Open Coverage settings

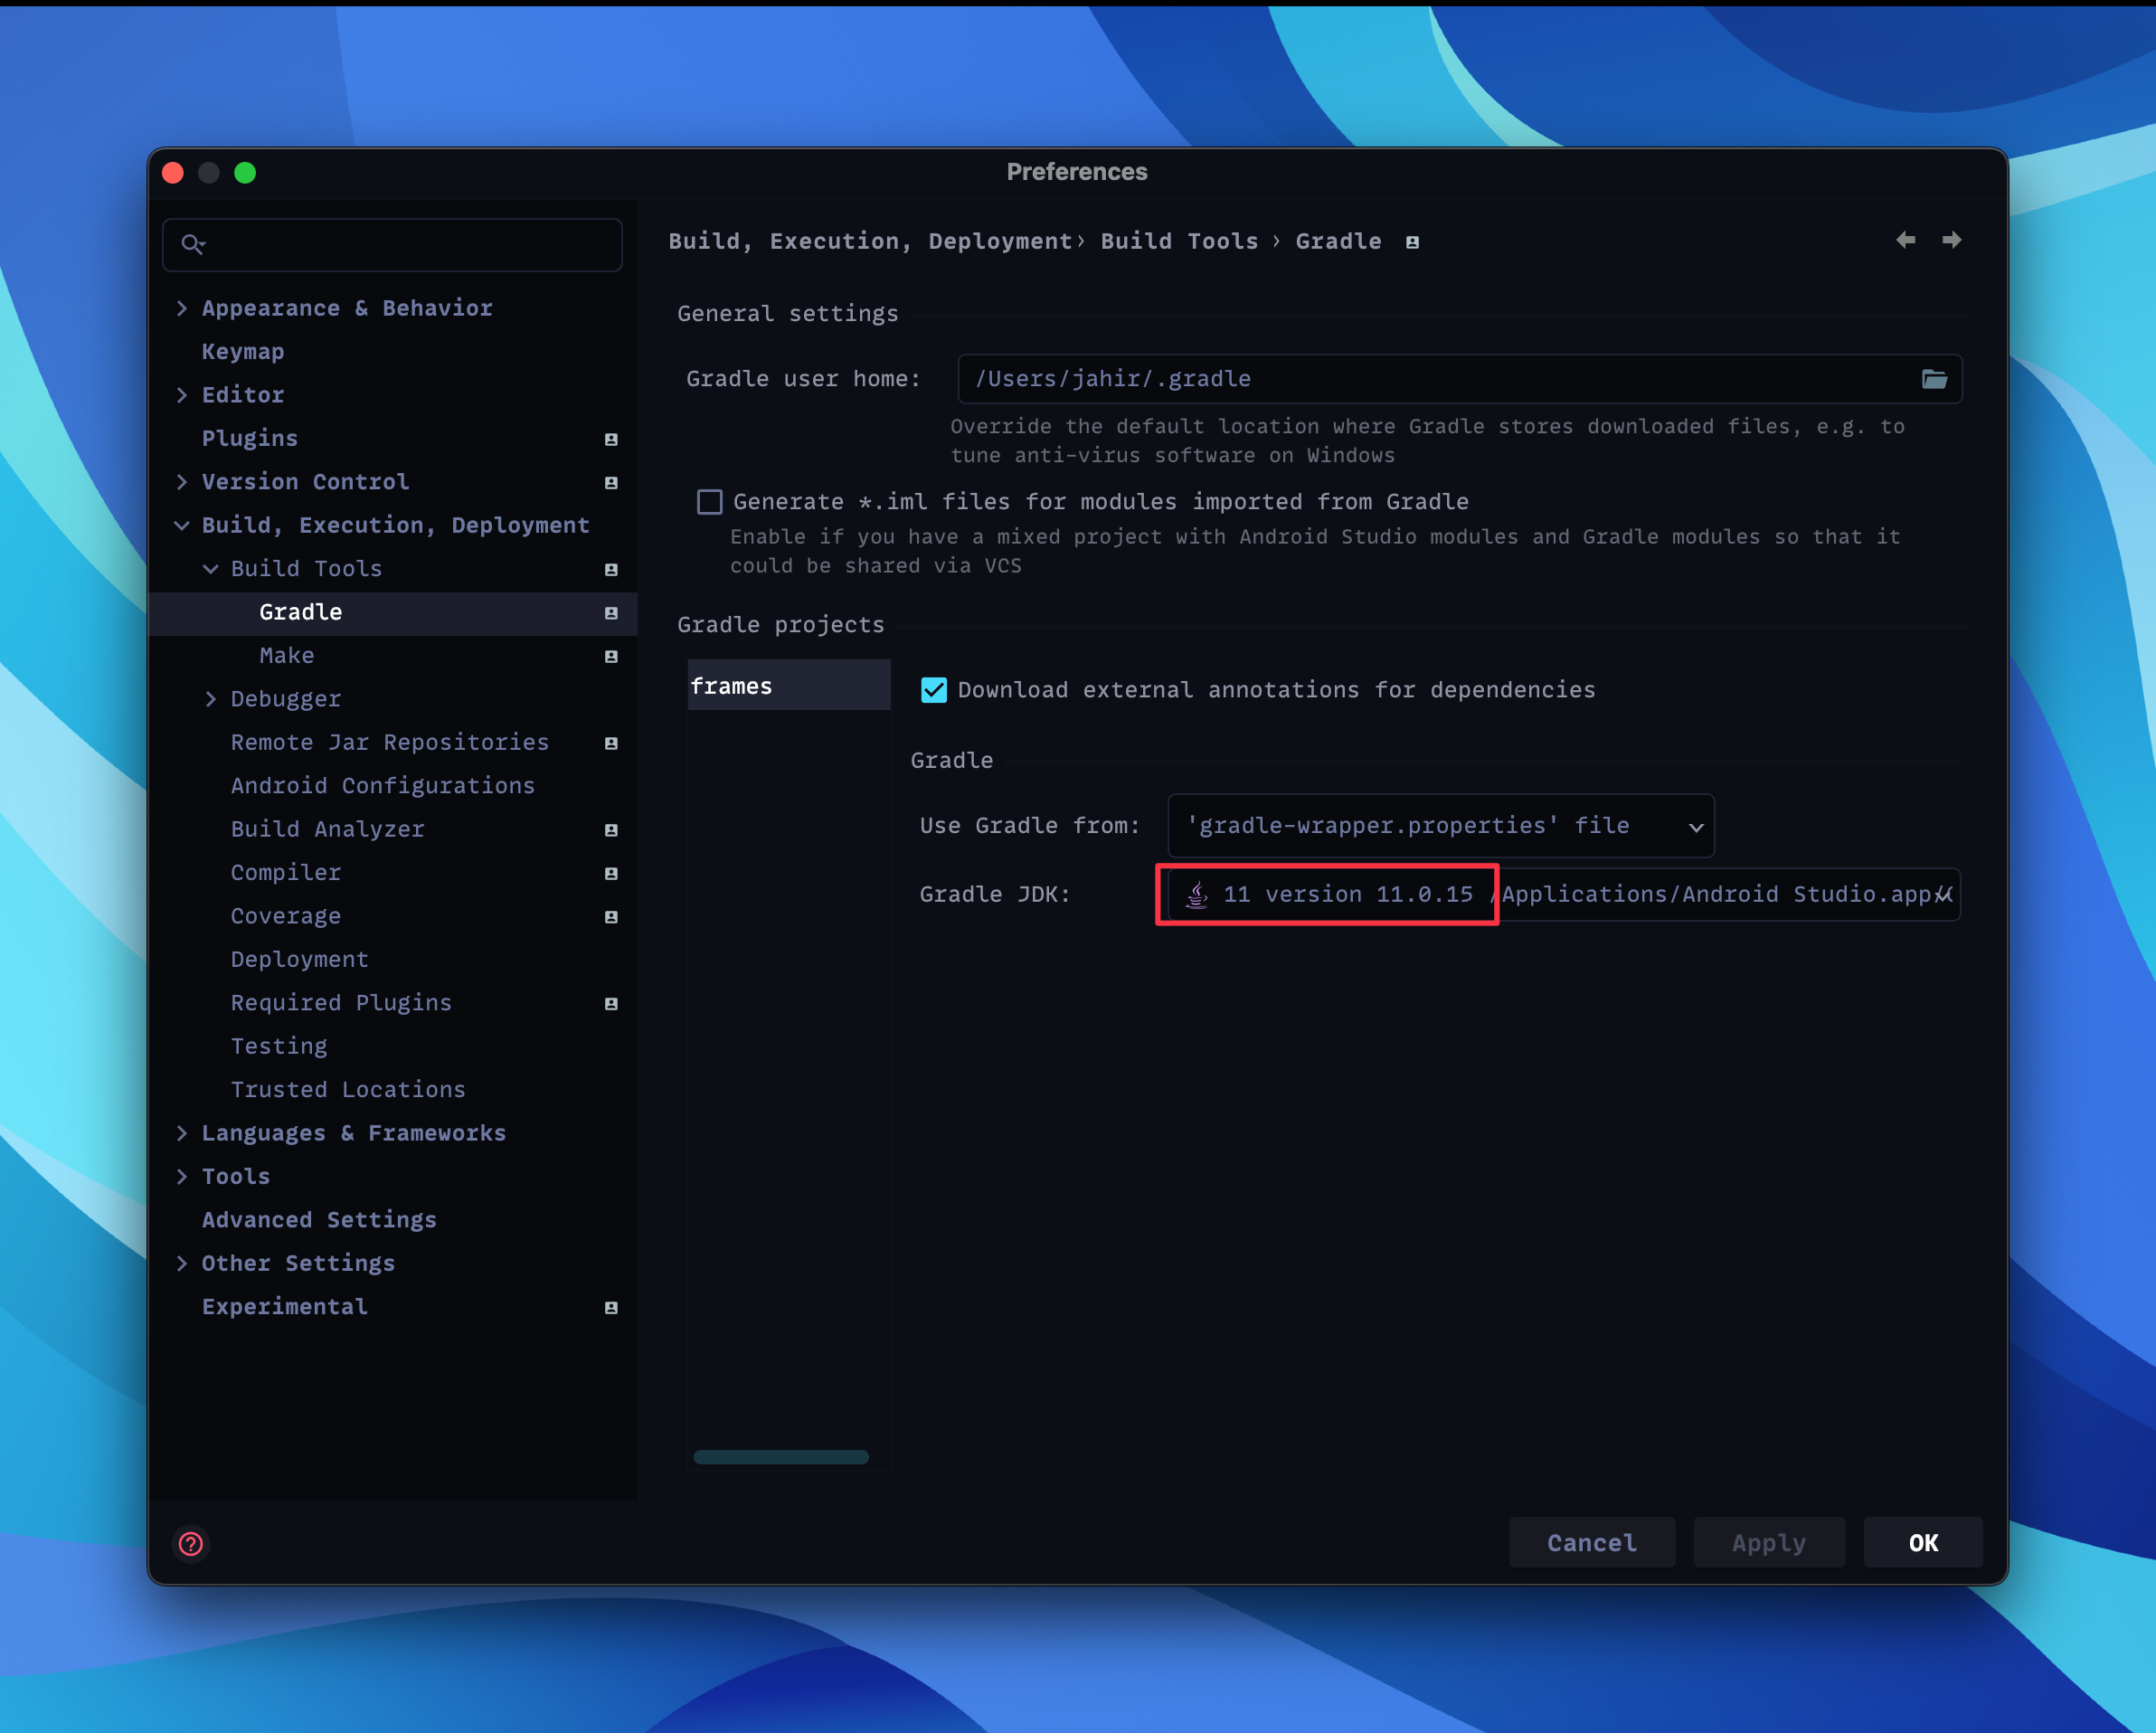click(x=286, y=916)
